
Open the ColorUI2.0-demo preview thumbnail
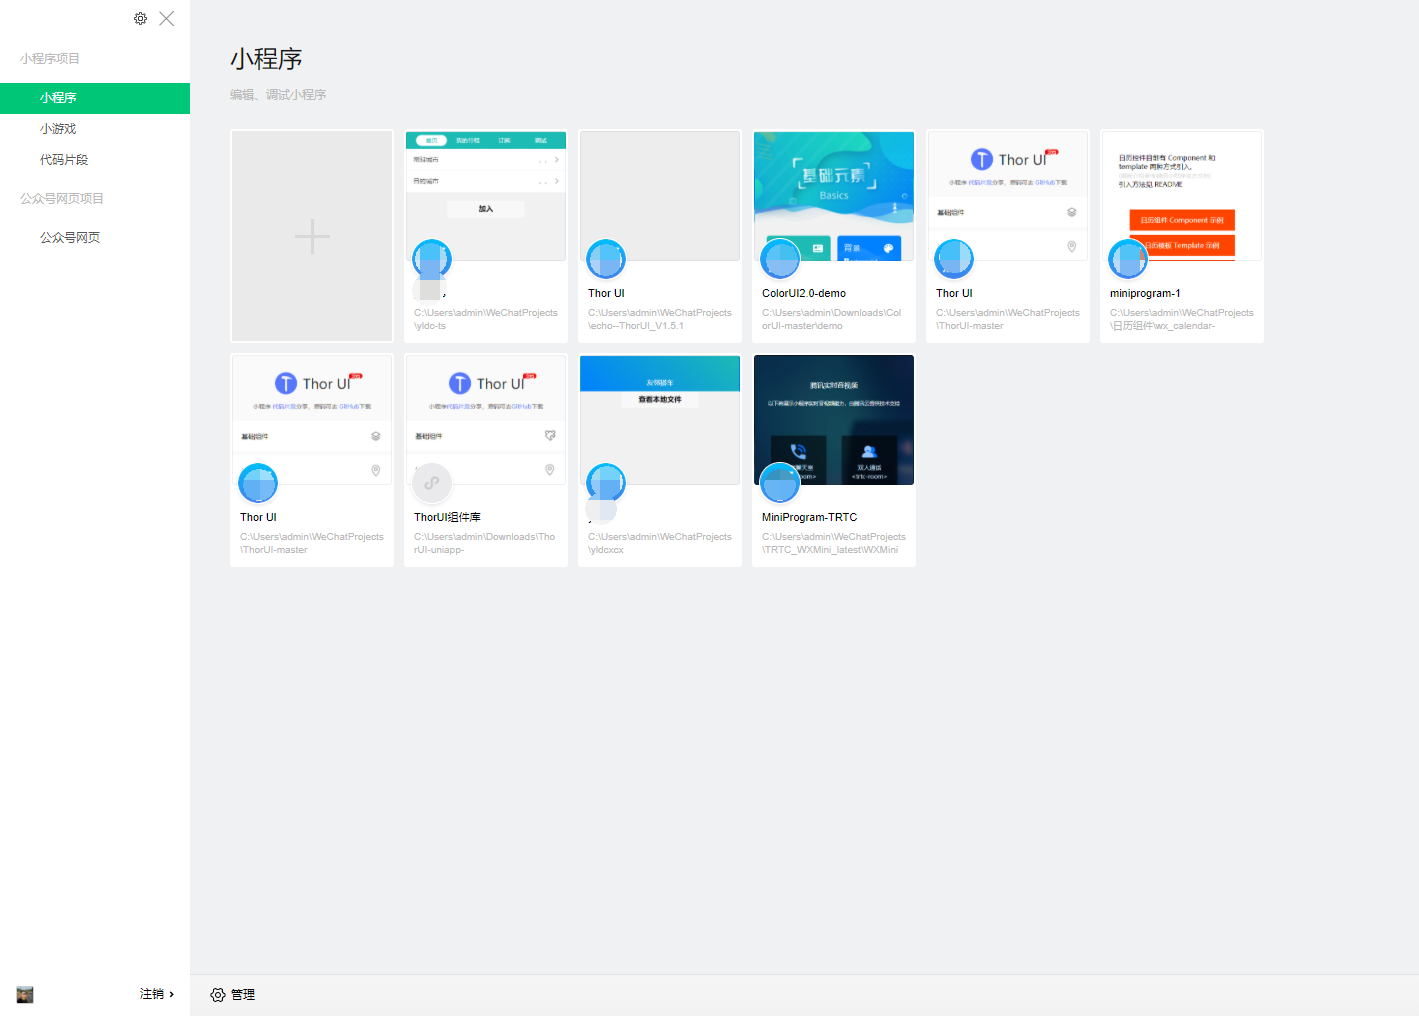[x=834, y=196]
